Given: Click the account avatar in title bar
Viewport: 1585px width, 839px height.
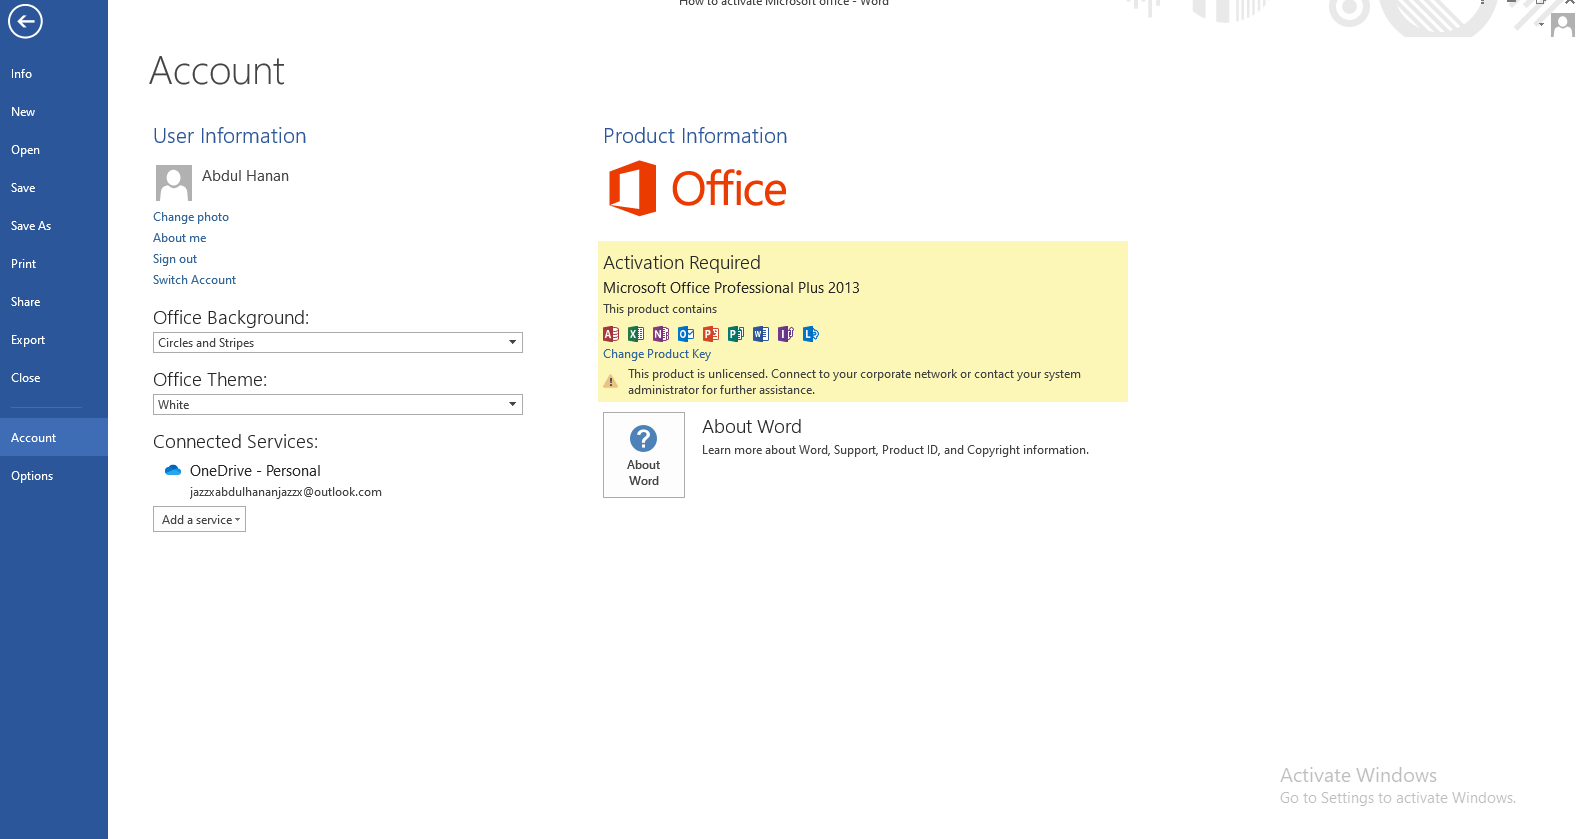Looking at the screenshot, I should 1562,24.
